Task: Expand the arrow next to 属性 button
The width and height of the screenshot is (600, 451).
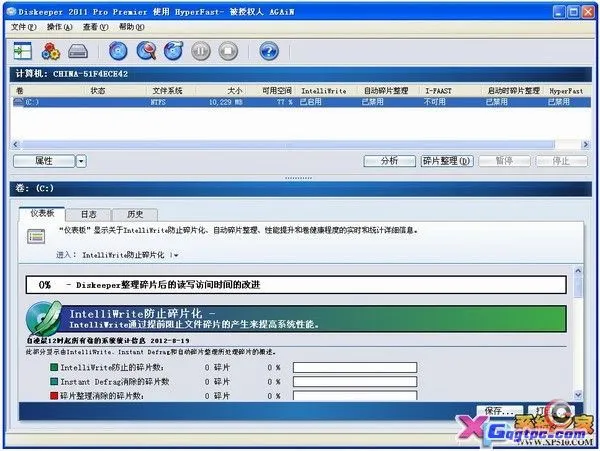Action: (81, 161)
